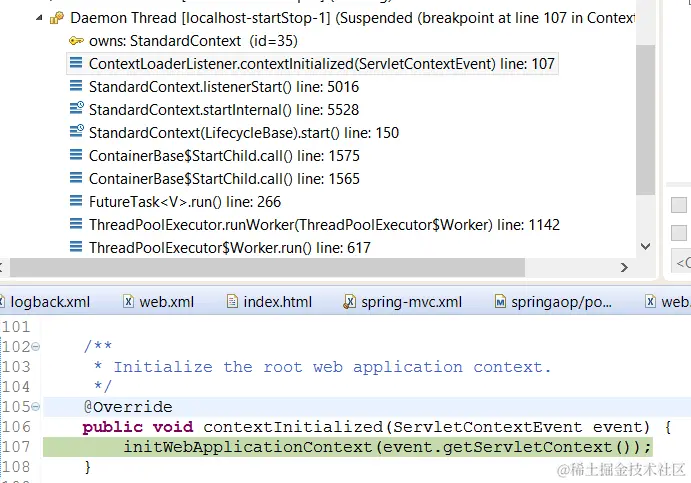The image size is (691, 483).
Task: Click the comment 'Initialize the root web application context.'
Action: 333,367
